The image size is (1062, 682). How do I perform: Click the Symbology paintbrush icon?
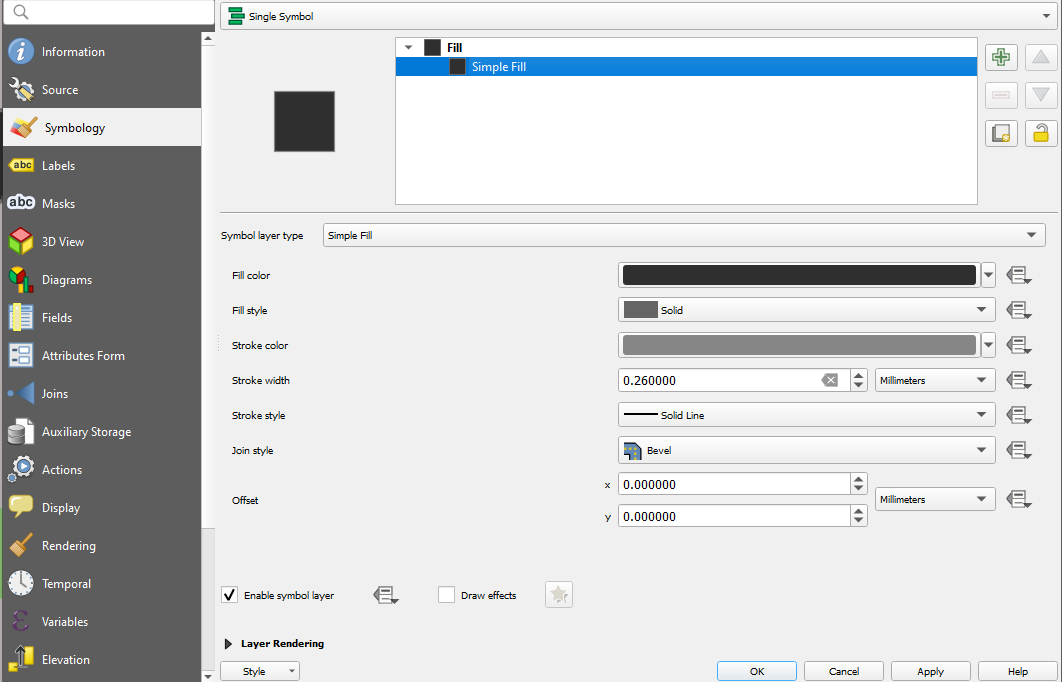[24, 127]
